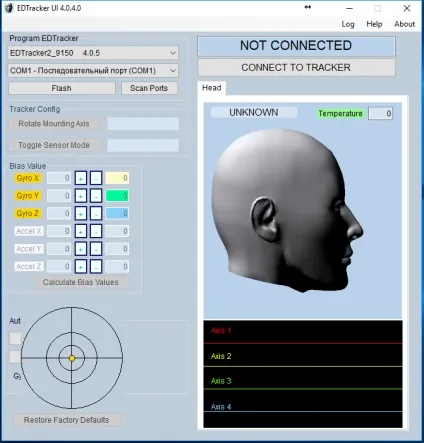Screen dimensions: 424x443
Task: Increase Gyro Z bias with plus
Action: click(81, 214)
